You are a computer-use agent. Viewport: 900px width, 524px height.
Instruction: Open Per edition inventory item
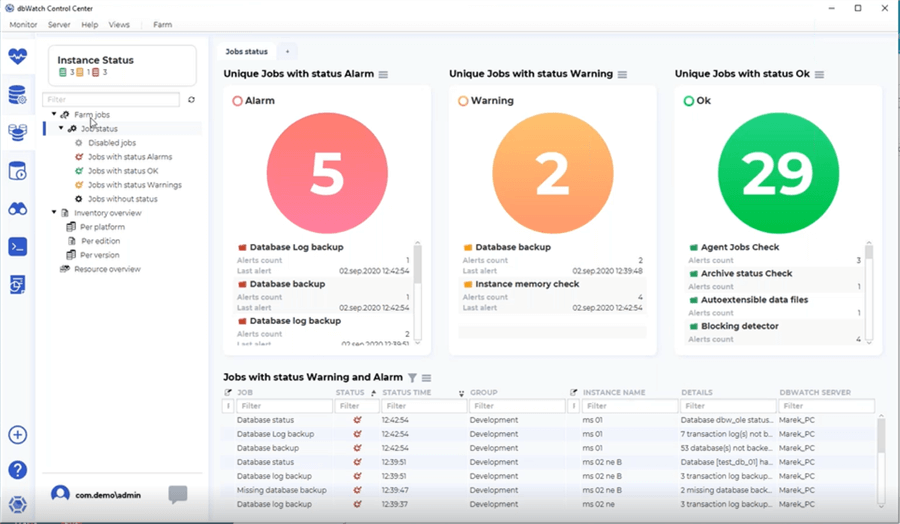click(100, 241)
